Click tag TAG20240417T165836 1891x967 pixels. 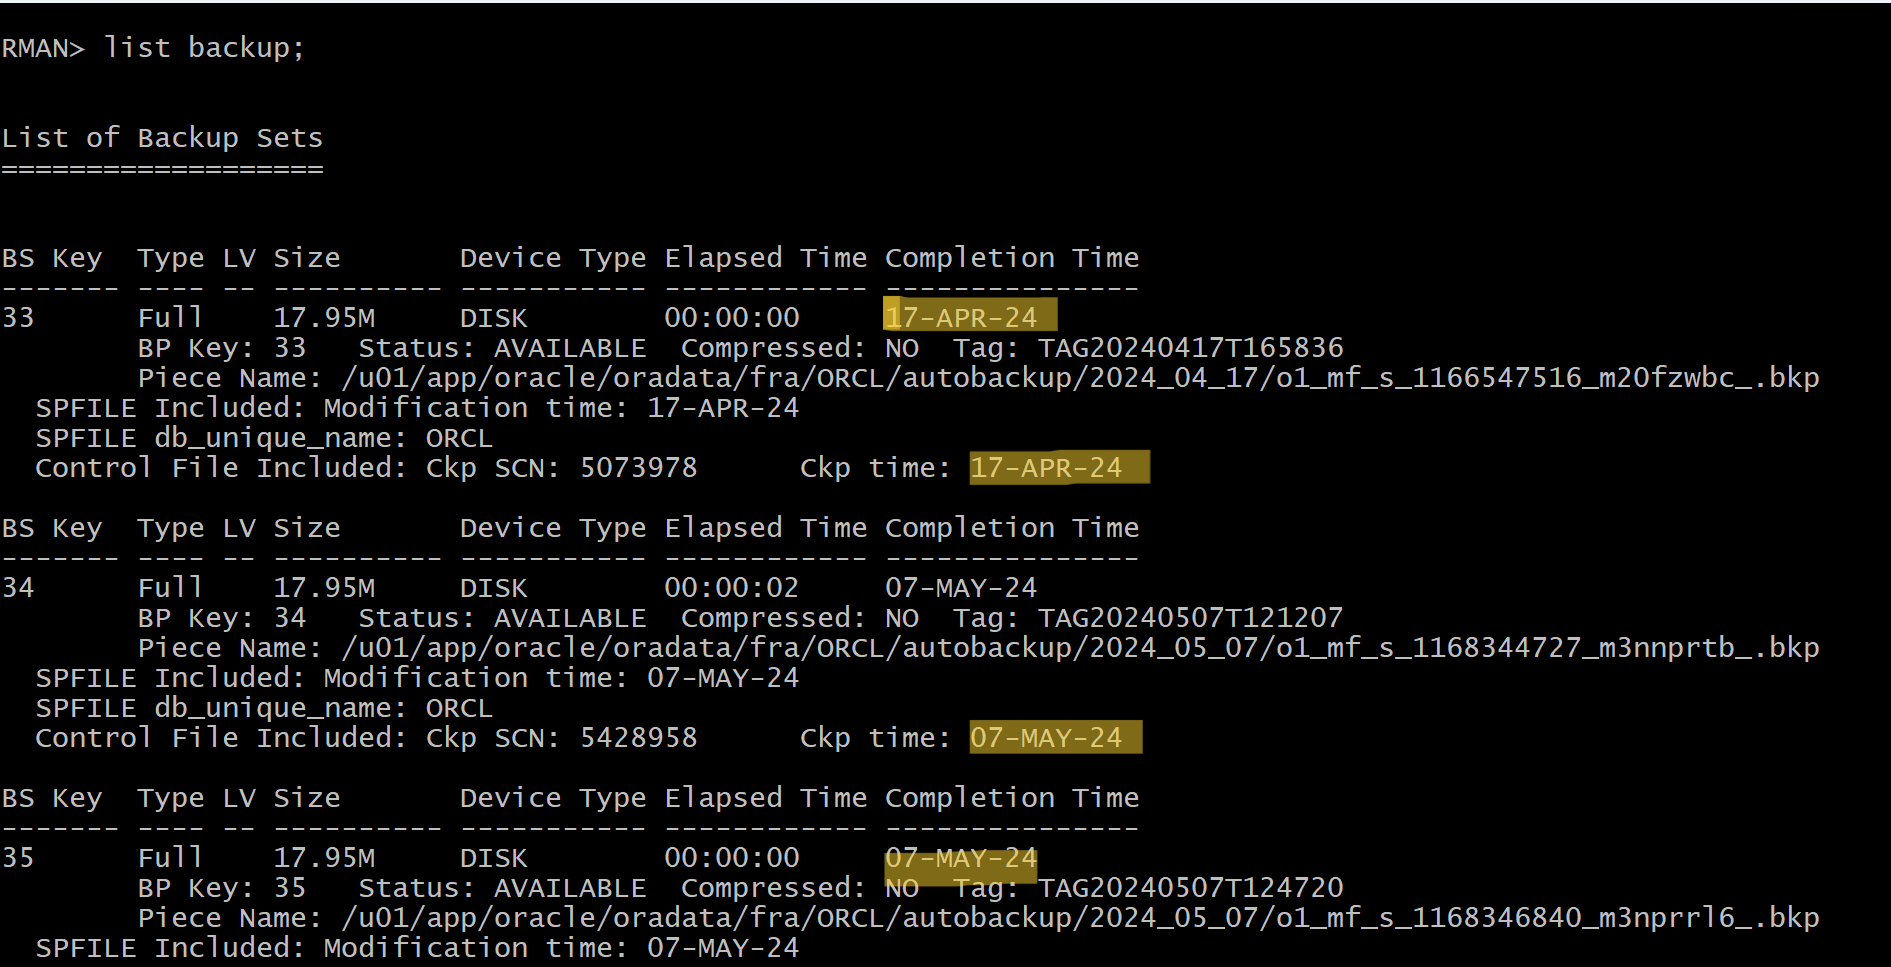pyautogui.click(x=1191, y=348)
